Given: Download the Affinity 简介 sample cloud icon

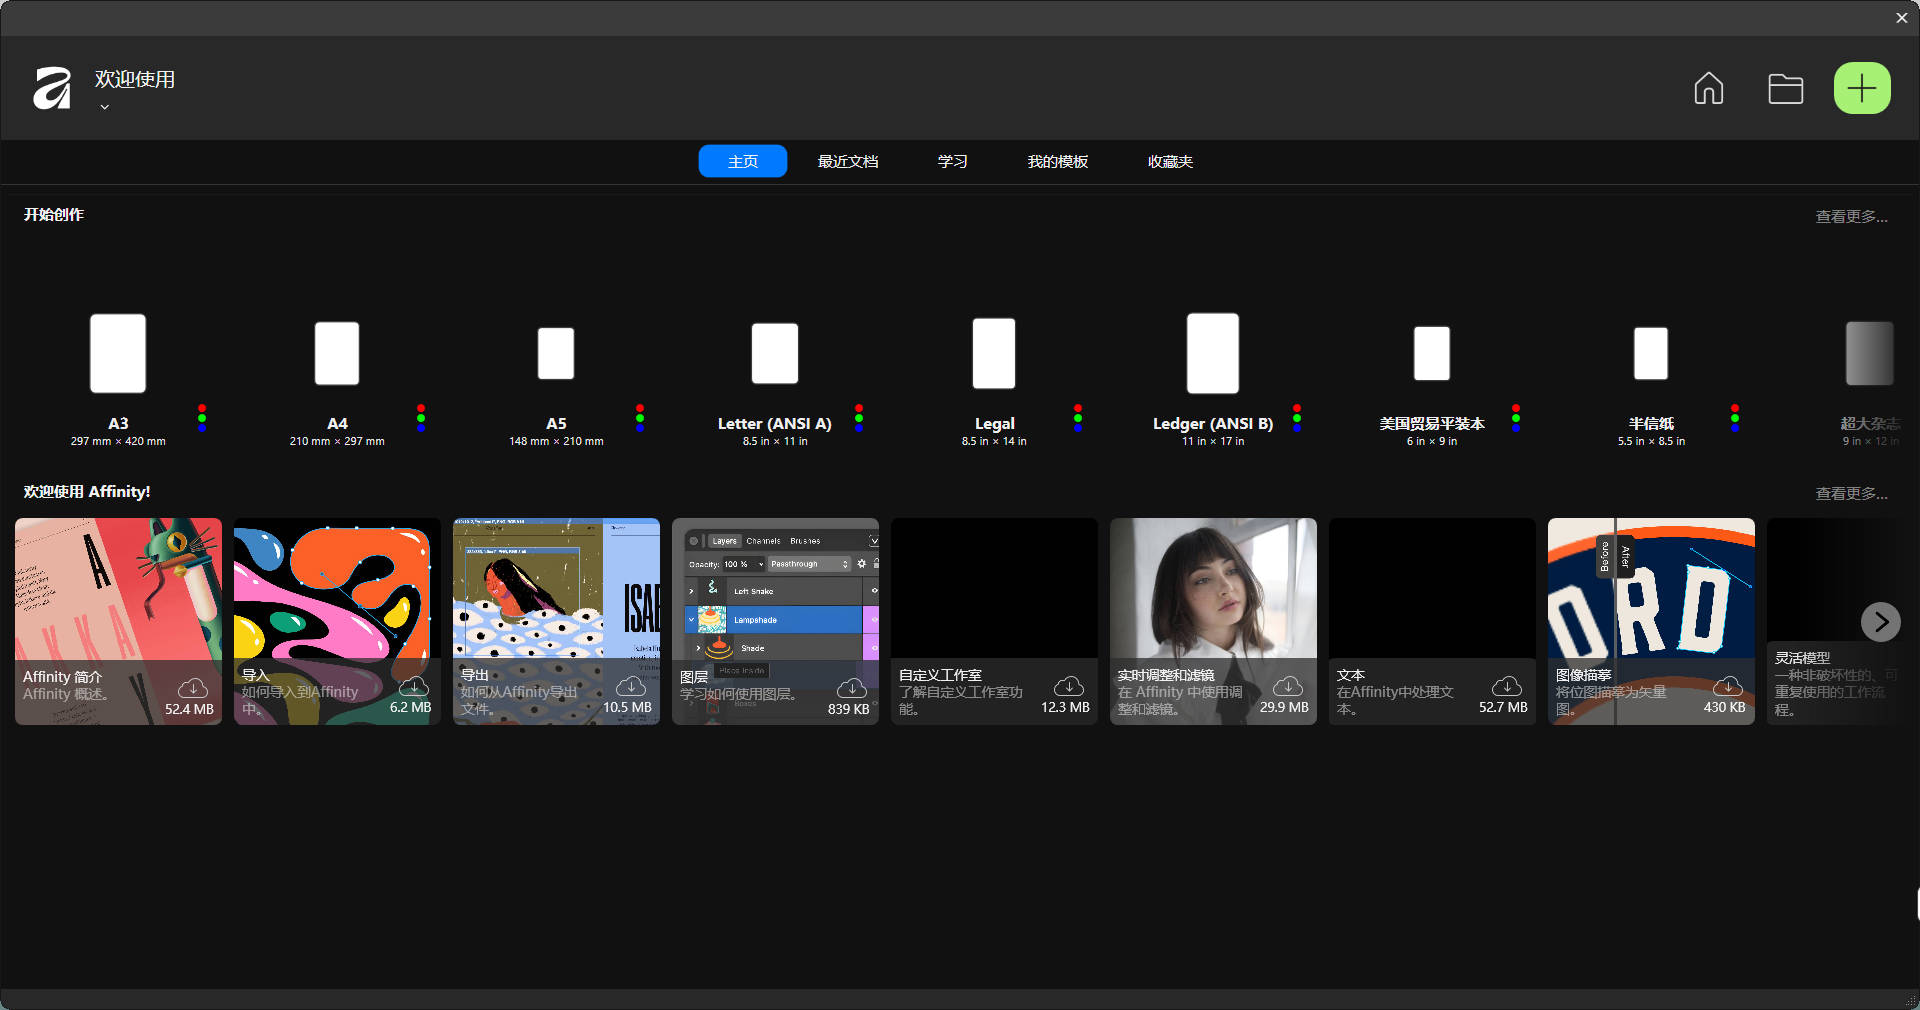Looking at the screenshot, I should click(x=193, y=688).
